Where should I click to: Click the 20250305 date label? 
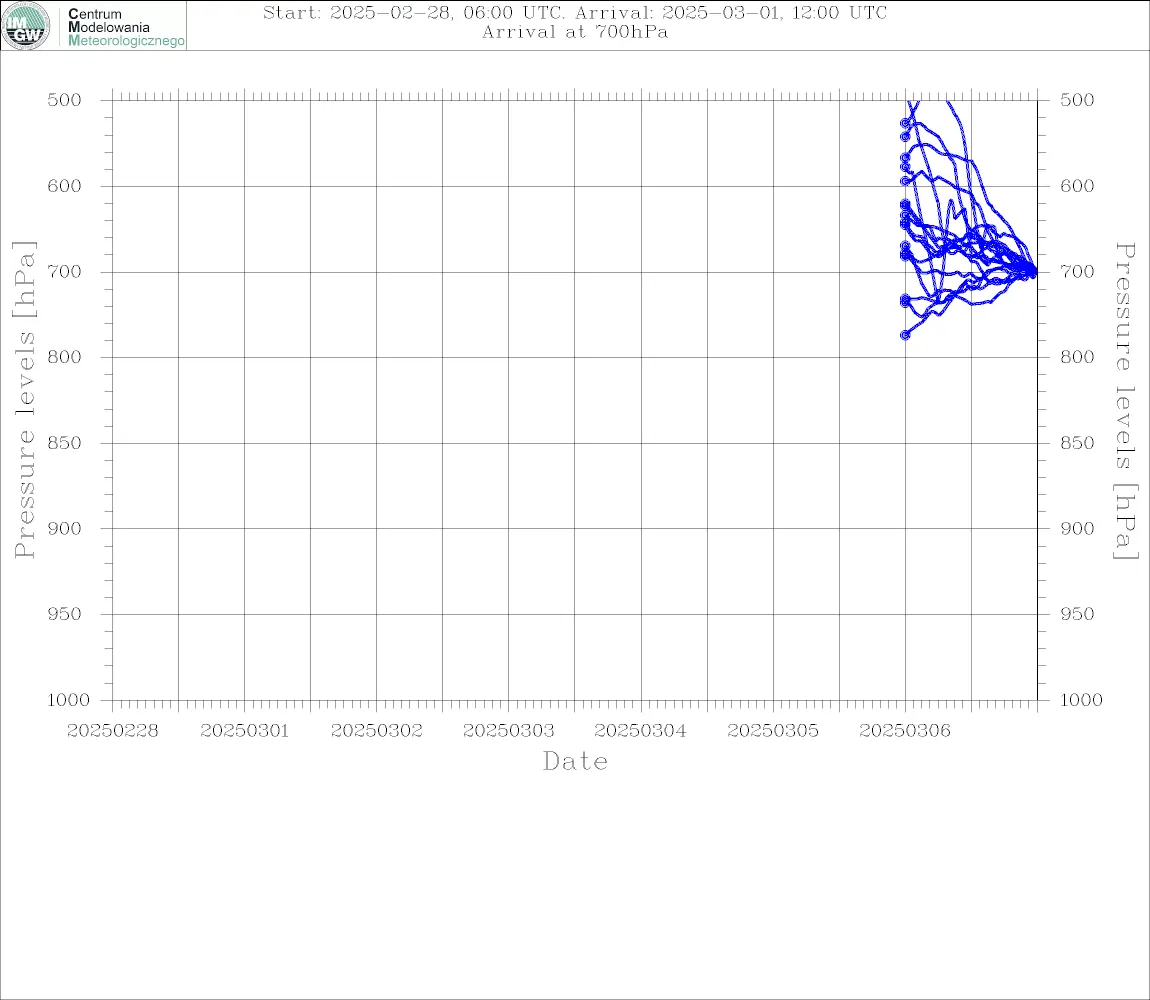coord(773,731)
